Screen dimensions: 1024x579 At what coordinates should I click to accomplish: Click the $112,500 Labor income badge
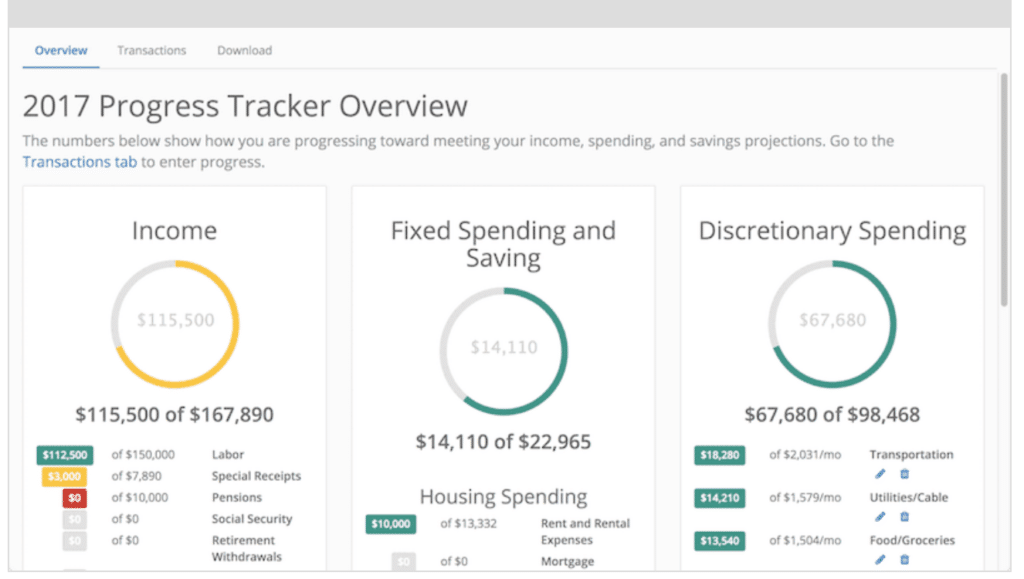65,455
